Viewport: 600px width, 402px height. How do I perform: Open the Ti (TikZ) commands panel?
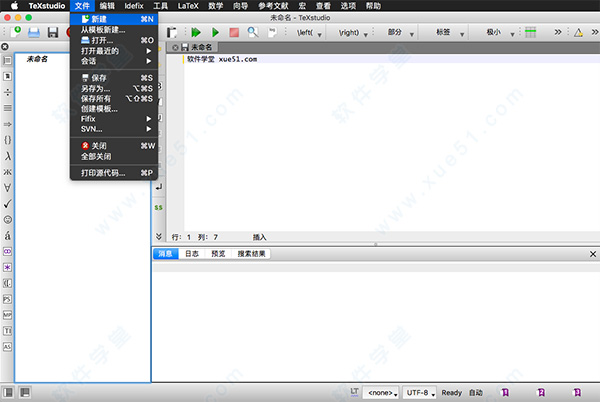pyautogui.click(x=7, y=331)
